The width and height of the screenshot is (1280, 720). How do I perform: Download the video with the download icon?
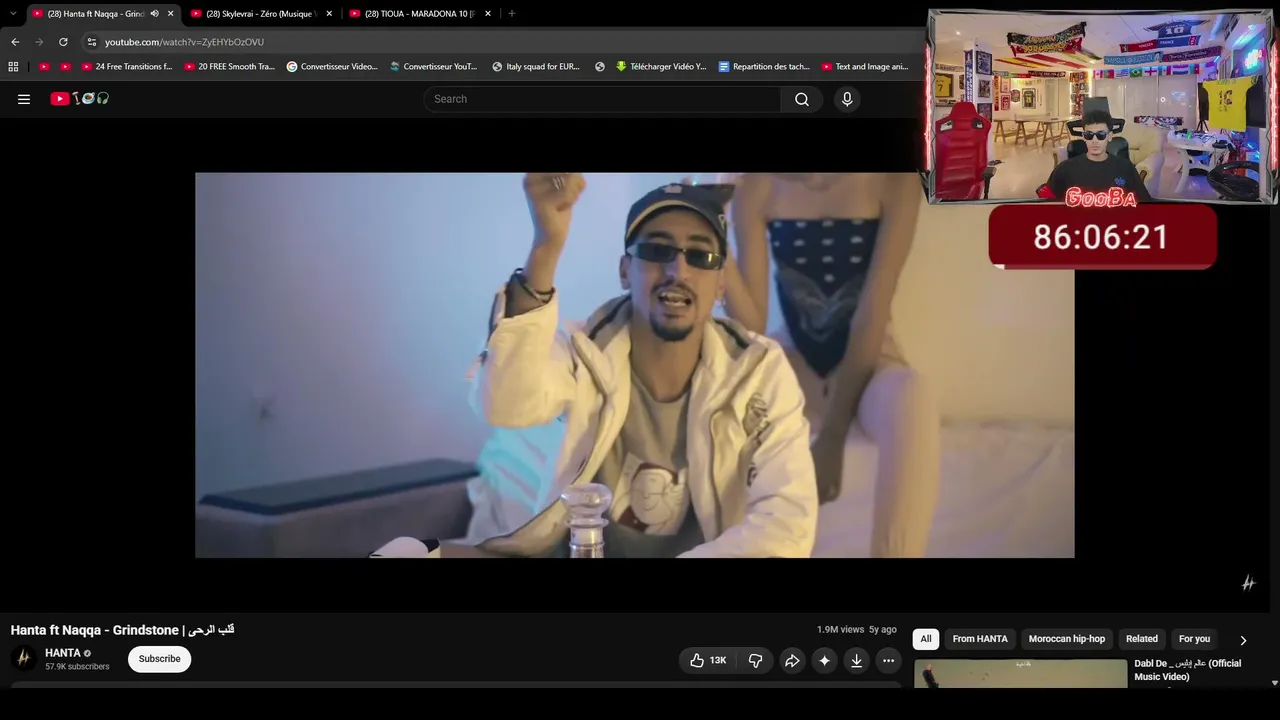coord(856,660)
